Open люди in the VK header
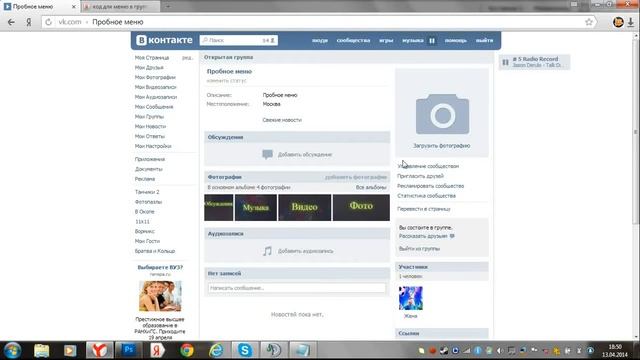This screenshot has height=360, width=640. tap(320, 40)
